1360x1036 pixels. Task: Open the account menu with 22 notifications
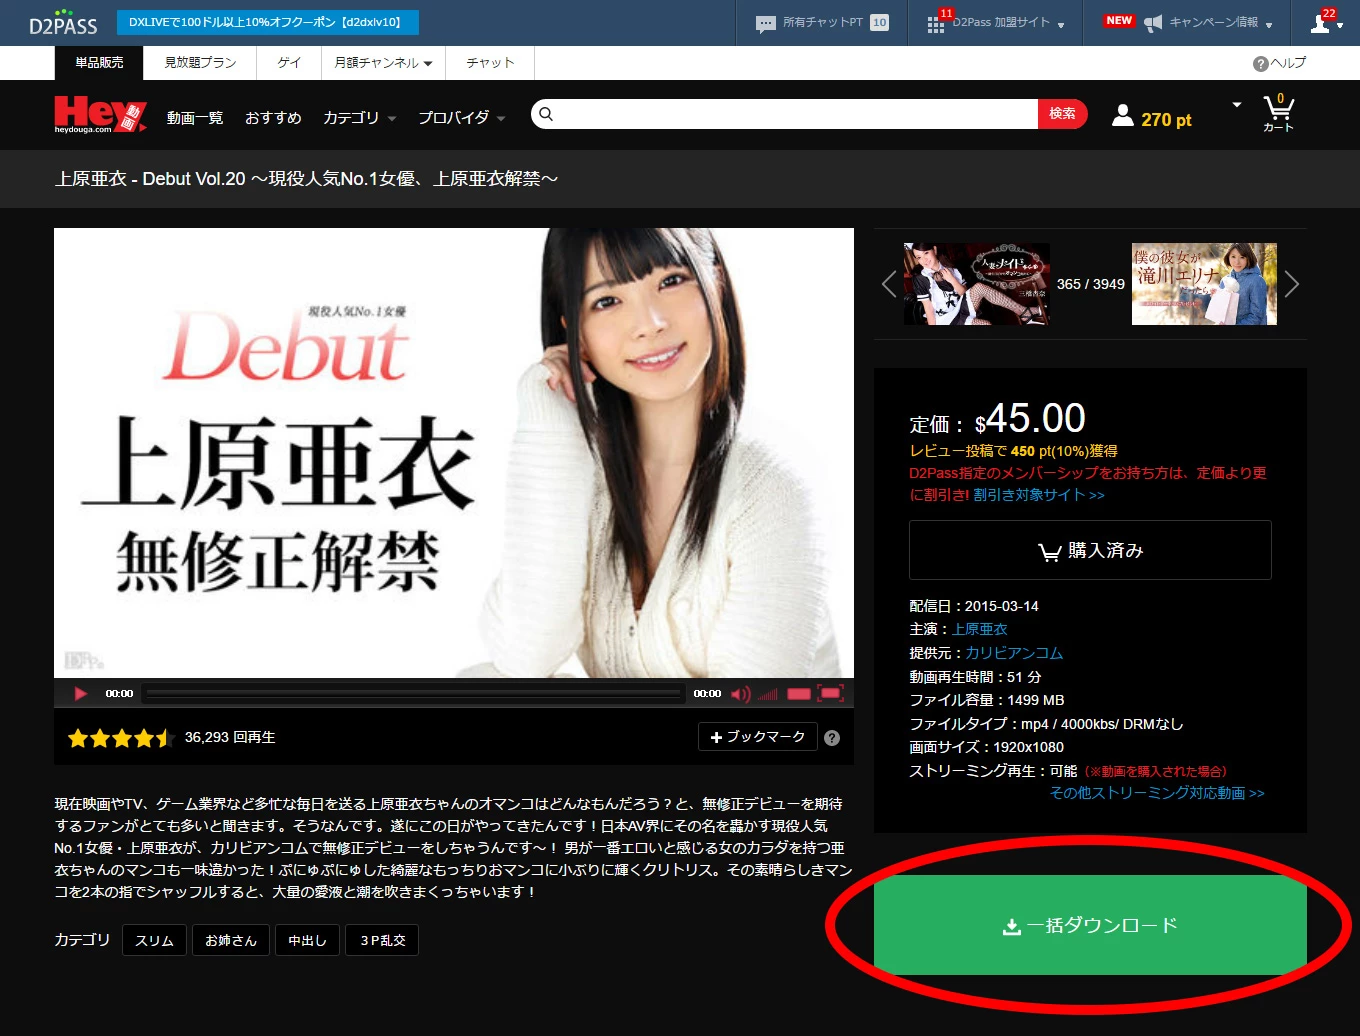click(x=1327, y=22)
